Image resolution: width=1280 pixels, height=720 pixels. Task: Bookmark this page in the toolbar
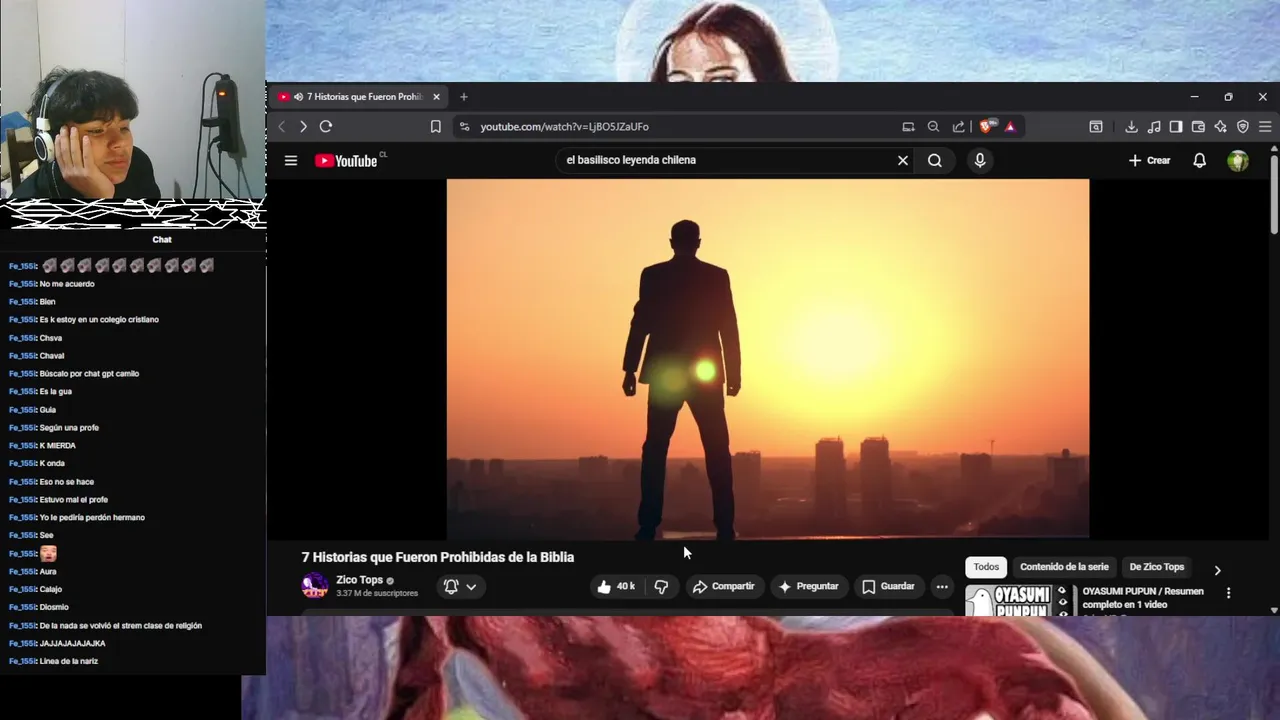click(436, 127)
